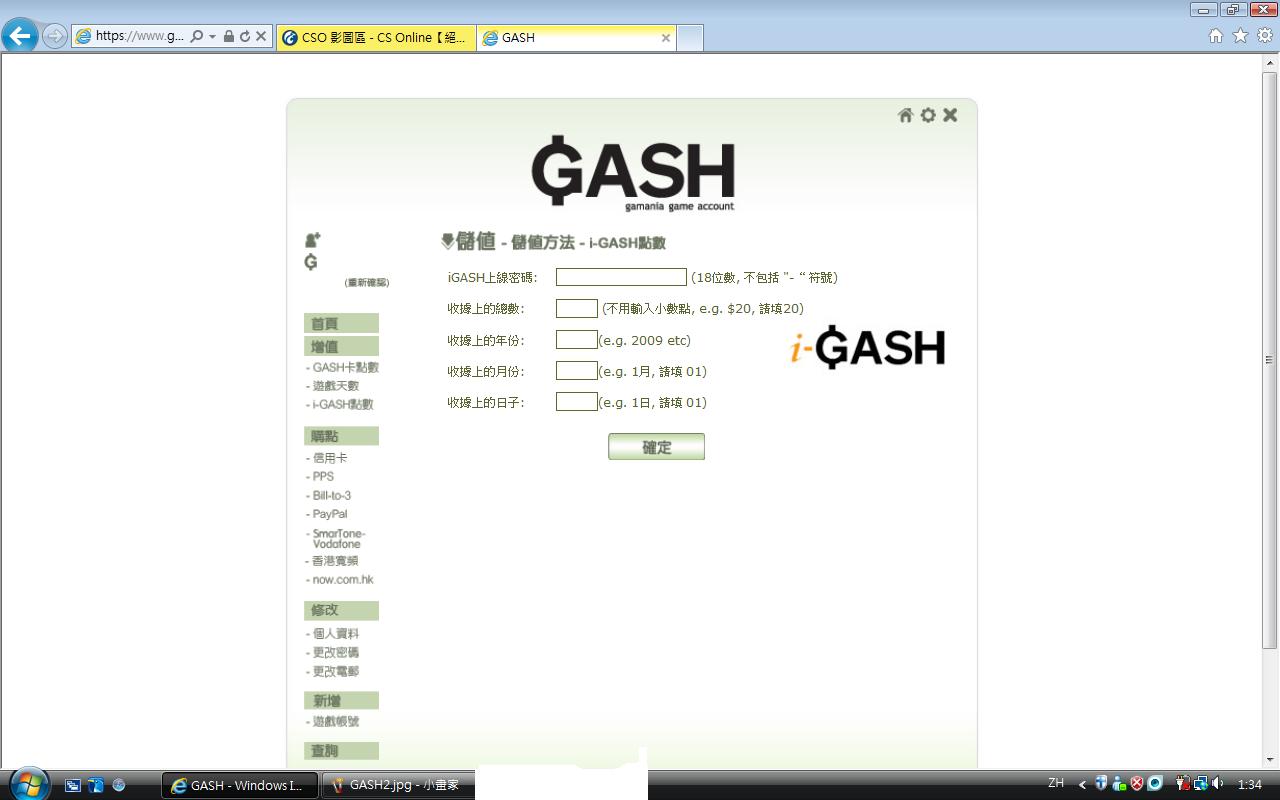Open IE Tools gear icon

[x=1265, y=36]
